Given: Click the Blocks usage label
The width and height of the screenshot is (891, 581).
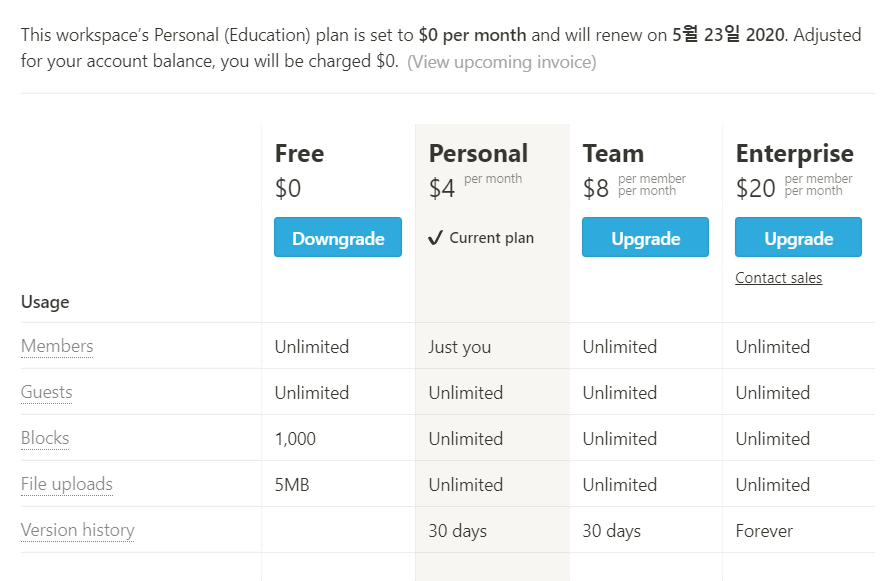Looking at the screenshot, I should coord(45,438).
